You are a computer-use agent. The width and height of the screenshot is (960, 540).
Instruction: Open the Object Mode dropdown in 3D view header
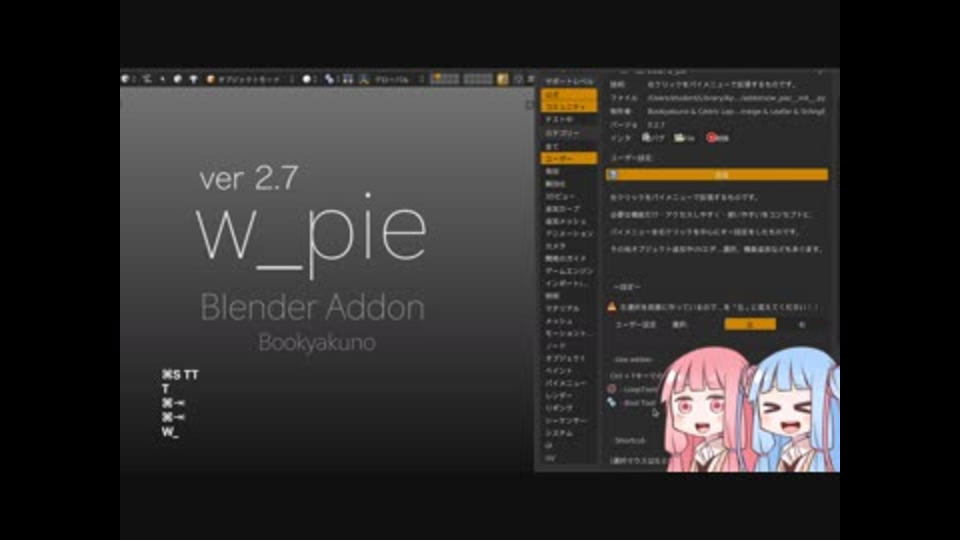[250, 79]
